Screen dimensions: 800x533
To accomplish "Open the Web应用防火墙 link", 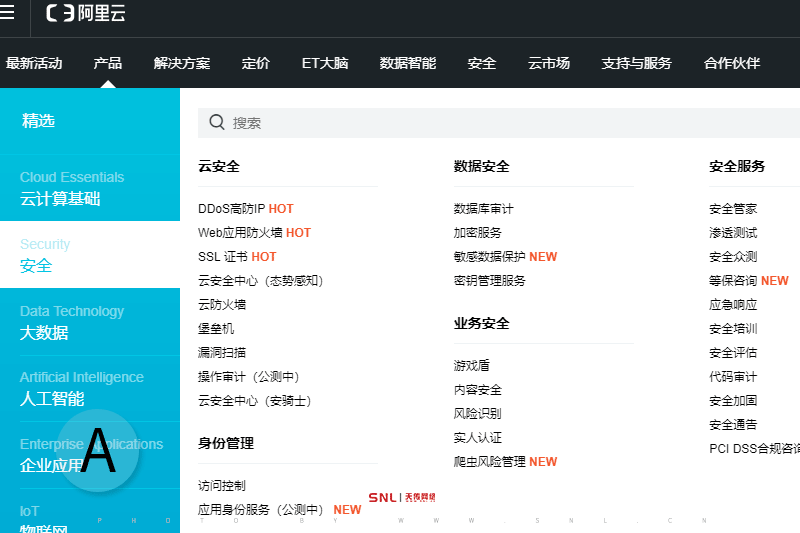I will [240, 233].
